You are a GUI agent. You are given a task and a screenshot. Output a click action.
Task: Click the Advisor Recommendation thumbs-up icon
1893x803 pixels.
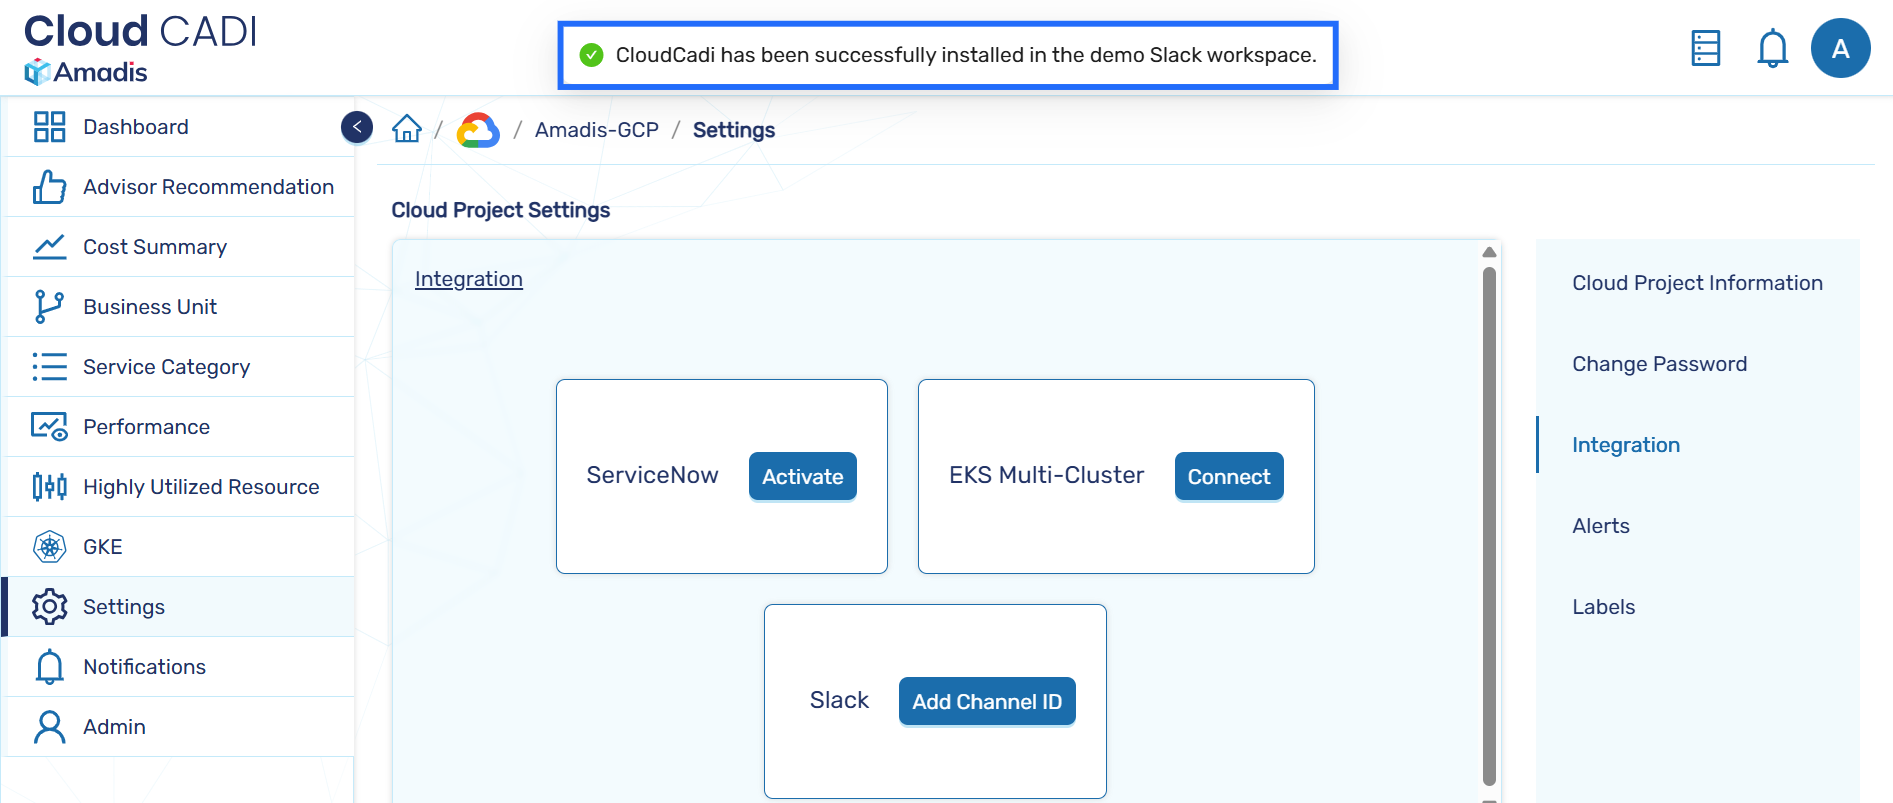tap(49, 187)
